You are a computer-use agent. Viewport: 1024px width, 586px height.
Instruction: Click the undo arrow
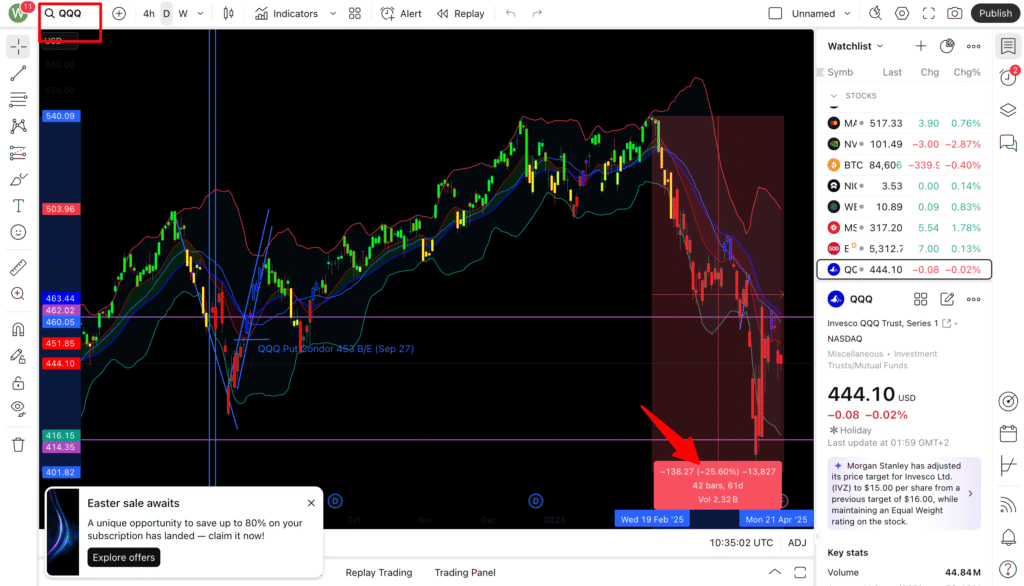tap(511, 14)
